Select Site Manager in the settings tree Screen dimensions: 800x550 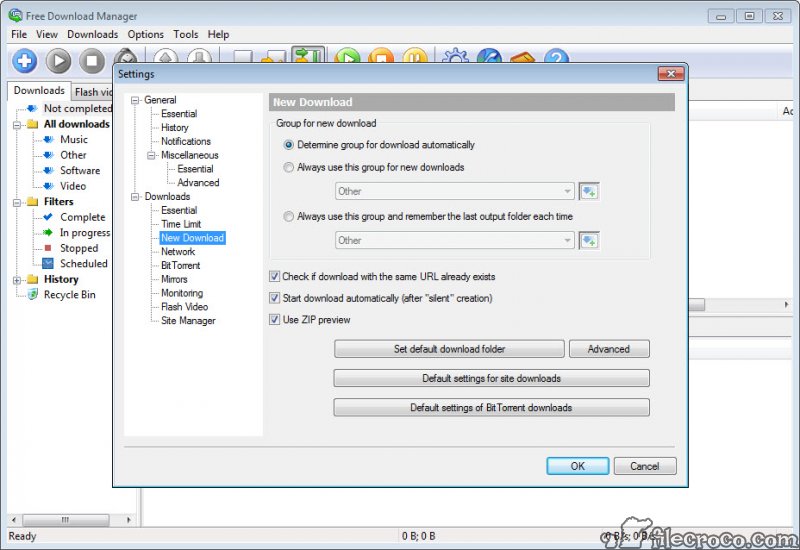pos(188,320)
